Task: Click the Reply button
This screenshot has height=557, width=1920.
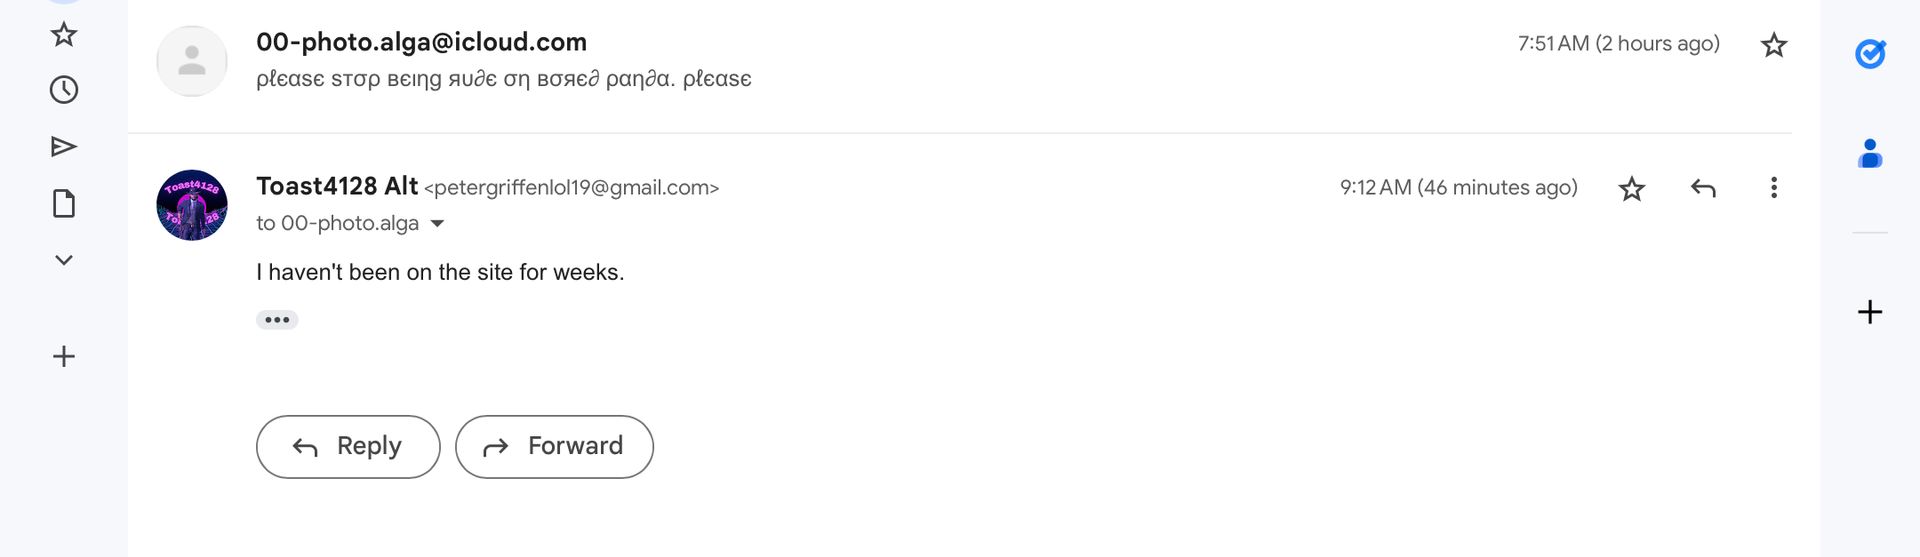Action: coord(348,447)
